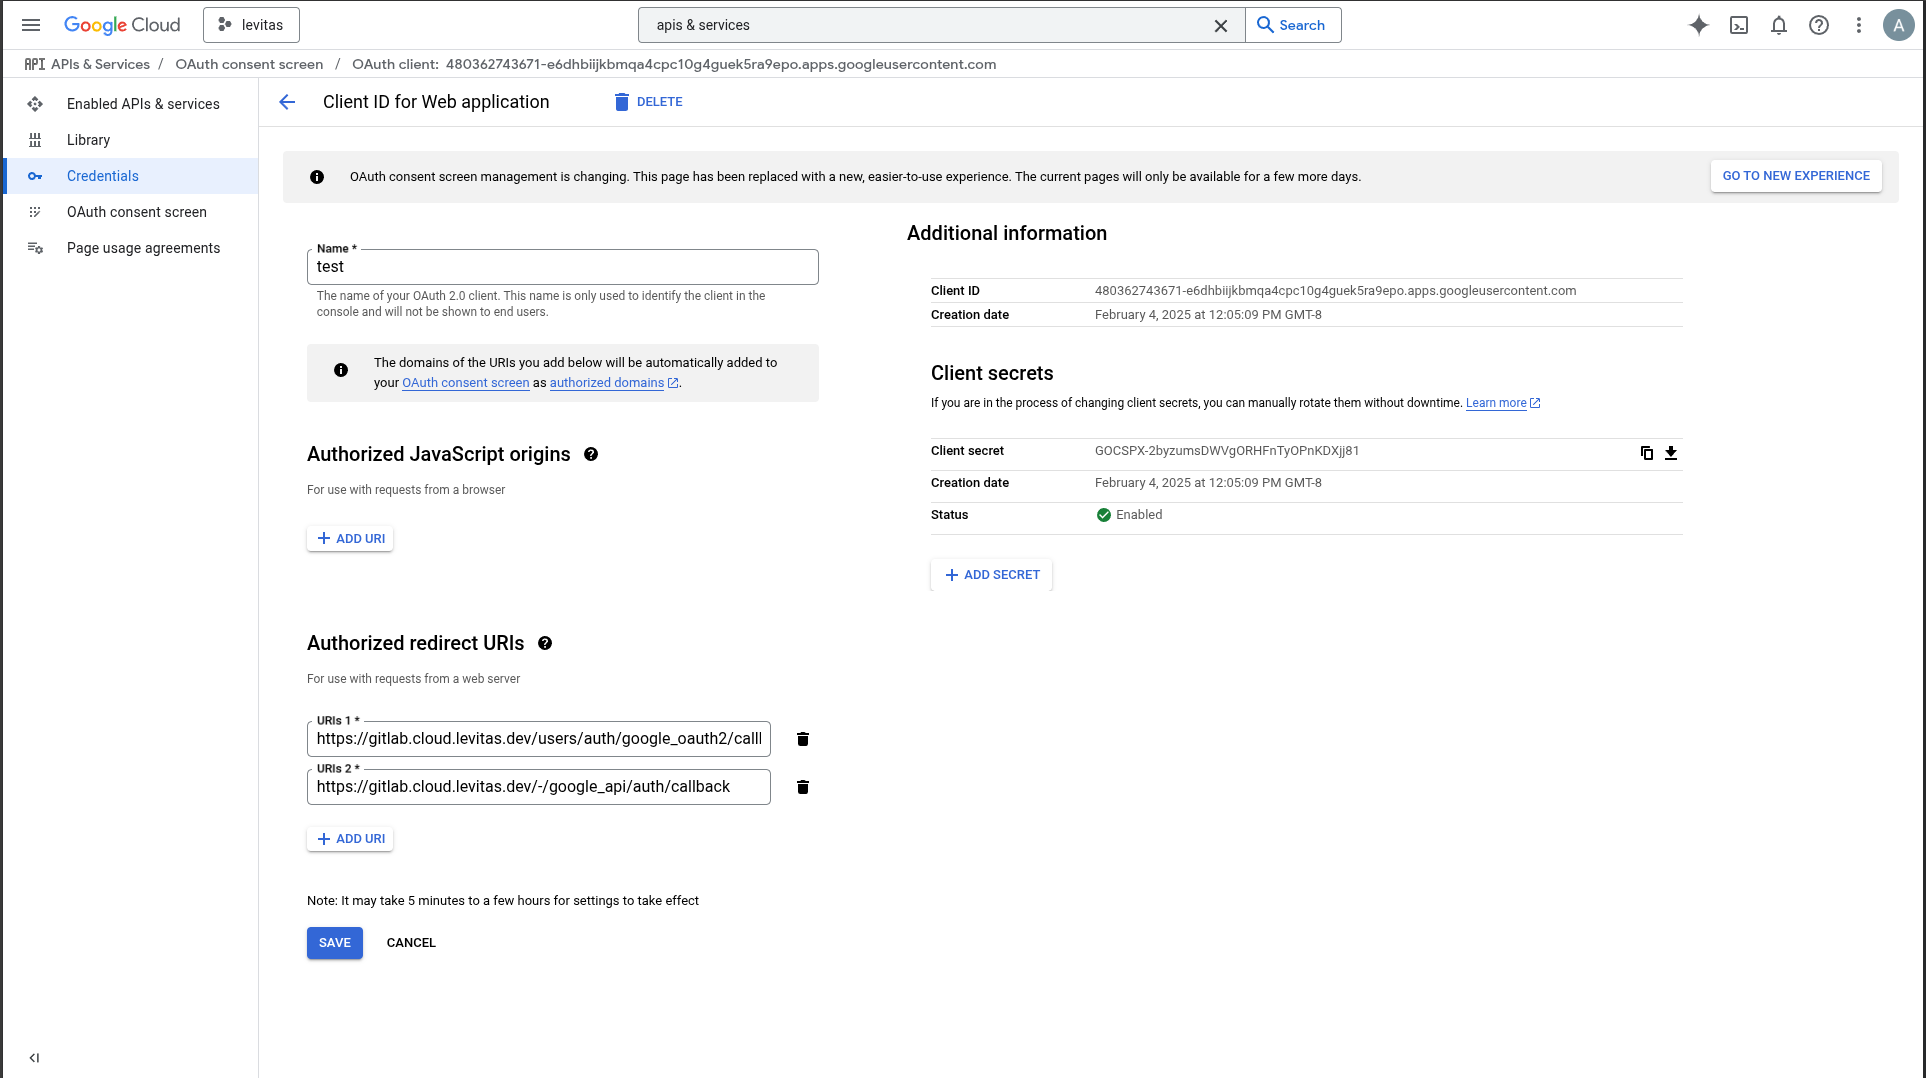This screenshot has width=1926, height=1078.
Task: Download the client secret
Action: [x=1670, y=452]
